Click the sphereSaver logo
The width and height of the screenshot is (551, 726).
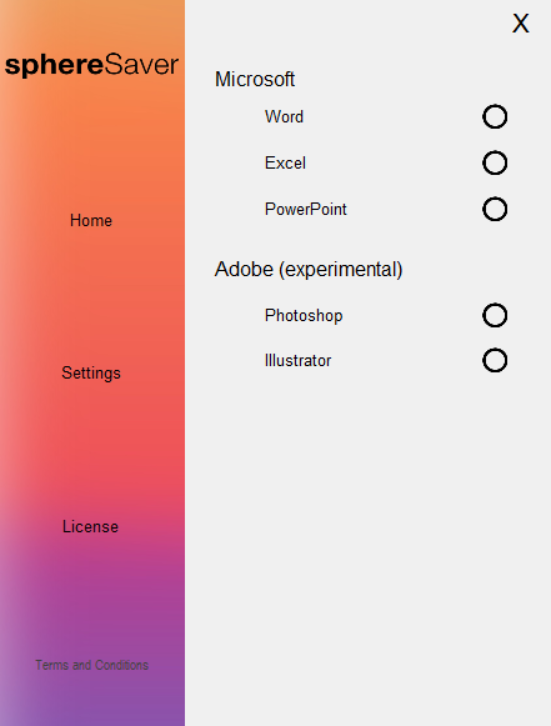coord(91,65)
